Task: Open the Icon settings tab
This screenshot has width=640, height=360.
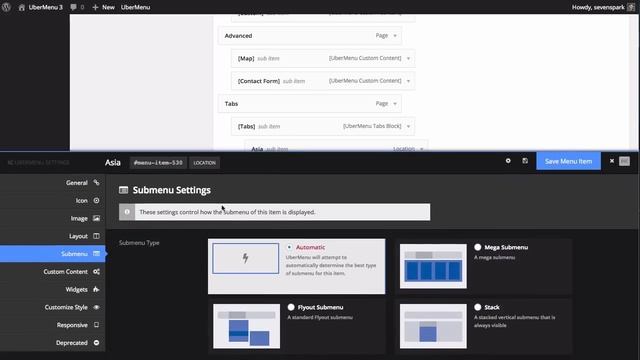Action: pos(53,200)
